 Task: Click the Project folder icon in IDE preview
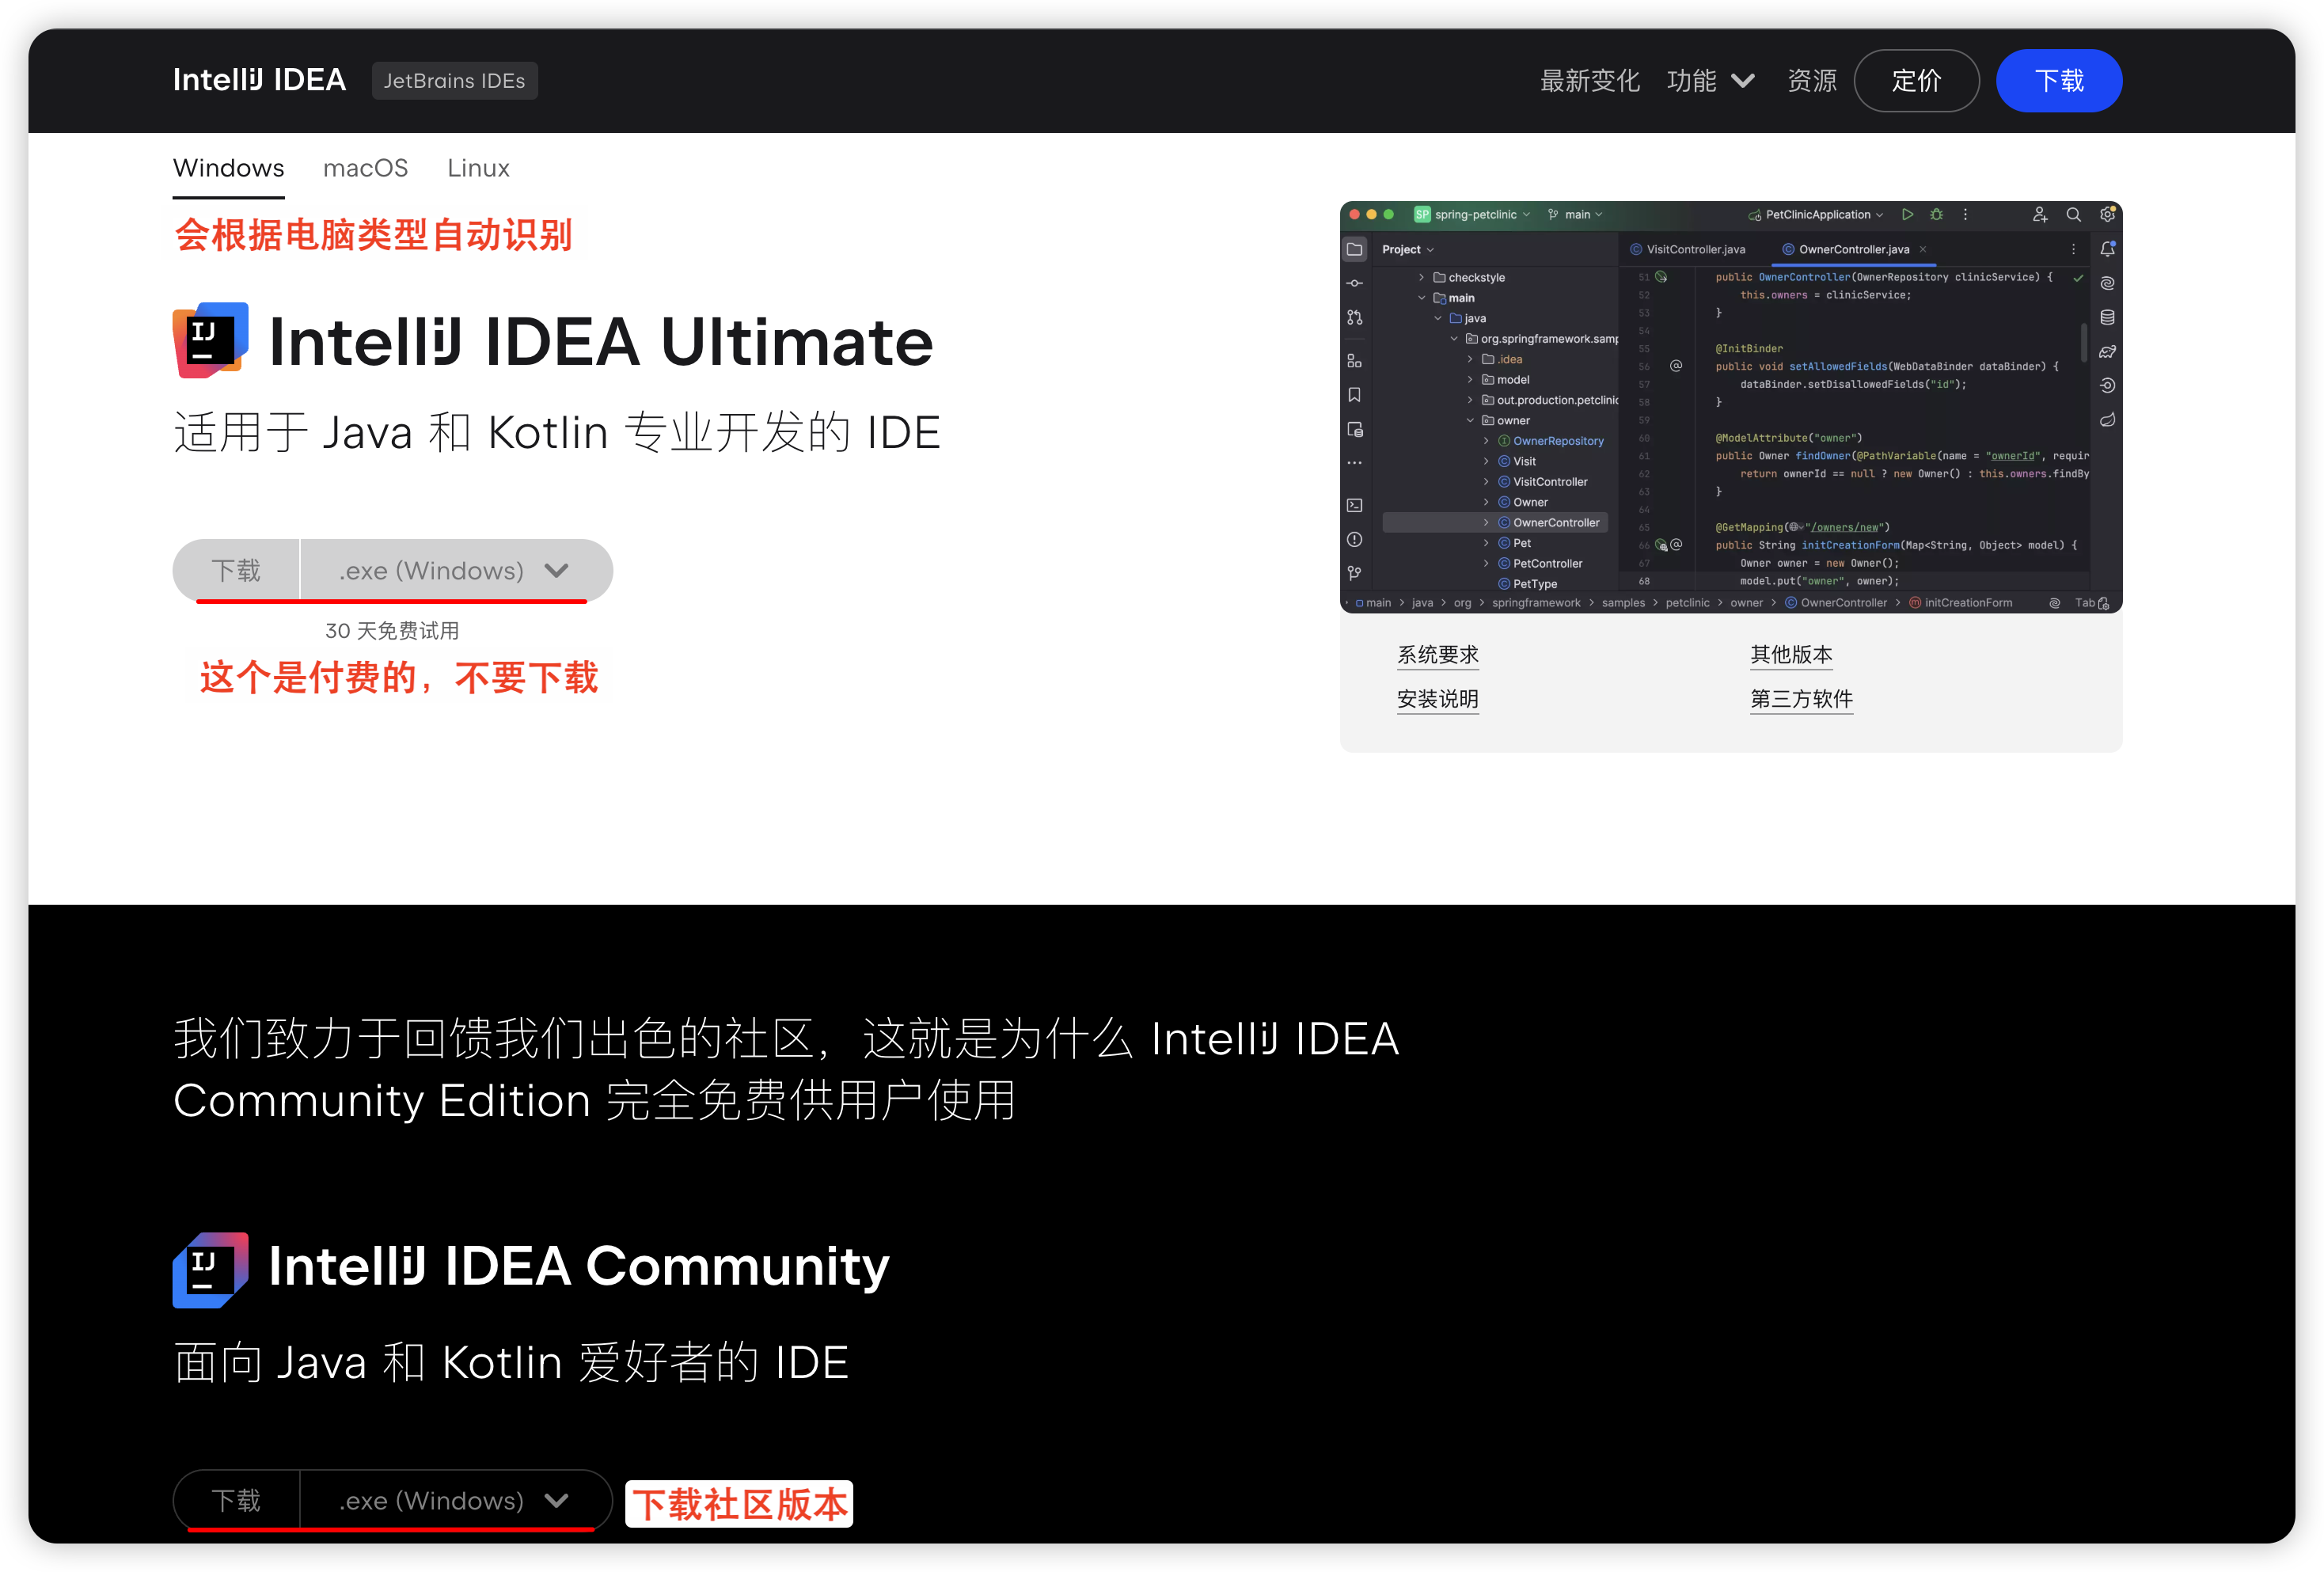[1354, 249]
